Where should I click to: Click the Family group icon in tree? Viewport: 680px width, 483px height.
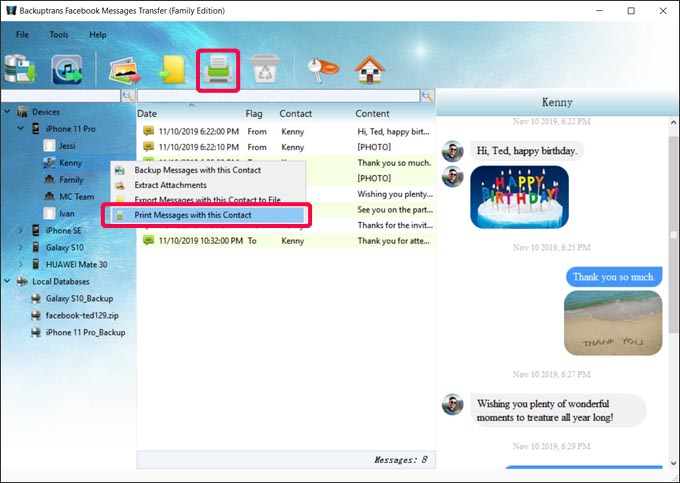coord(49,179)
